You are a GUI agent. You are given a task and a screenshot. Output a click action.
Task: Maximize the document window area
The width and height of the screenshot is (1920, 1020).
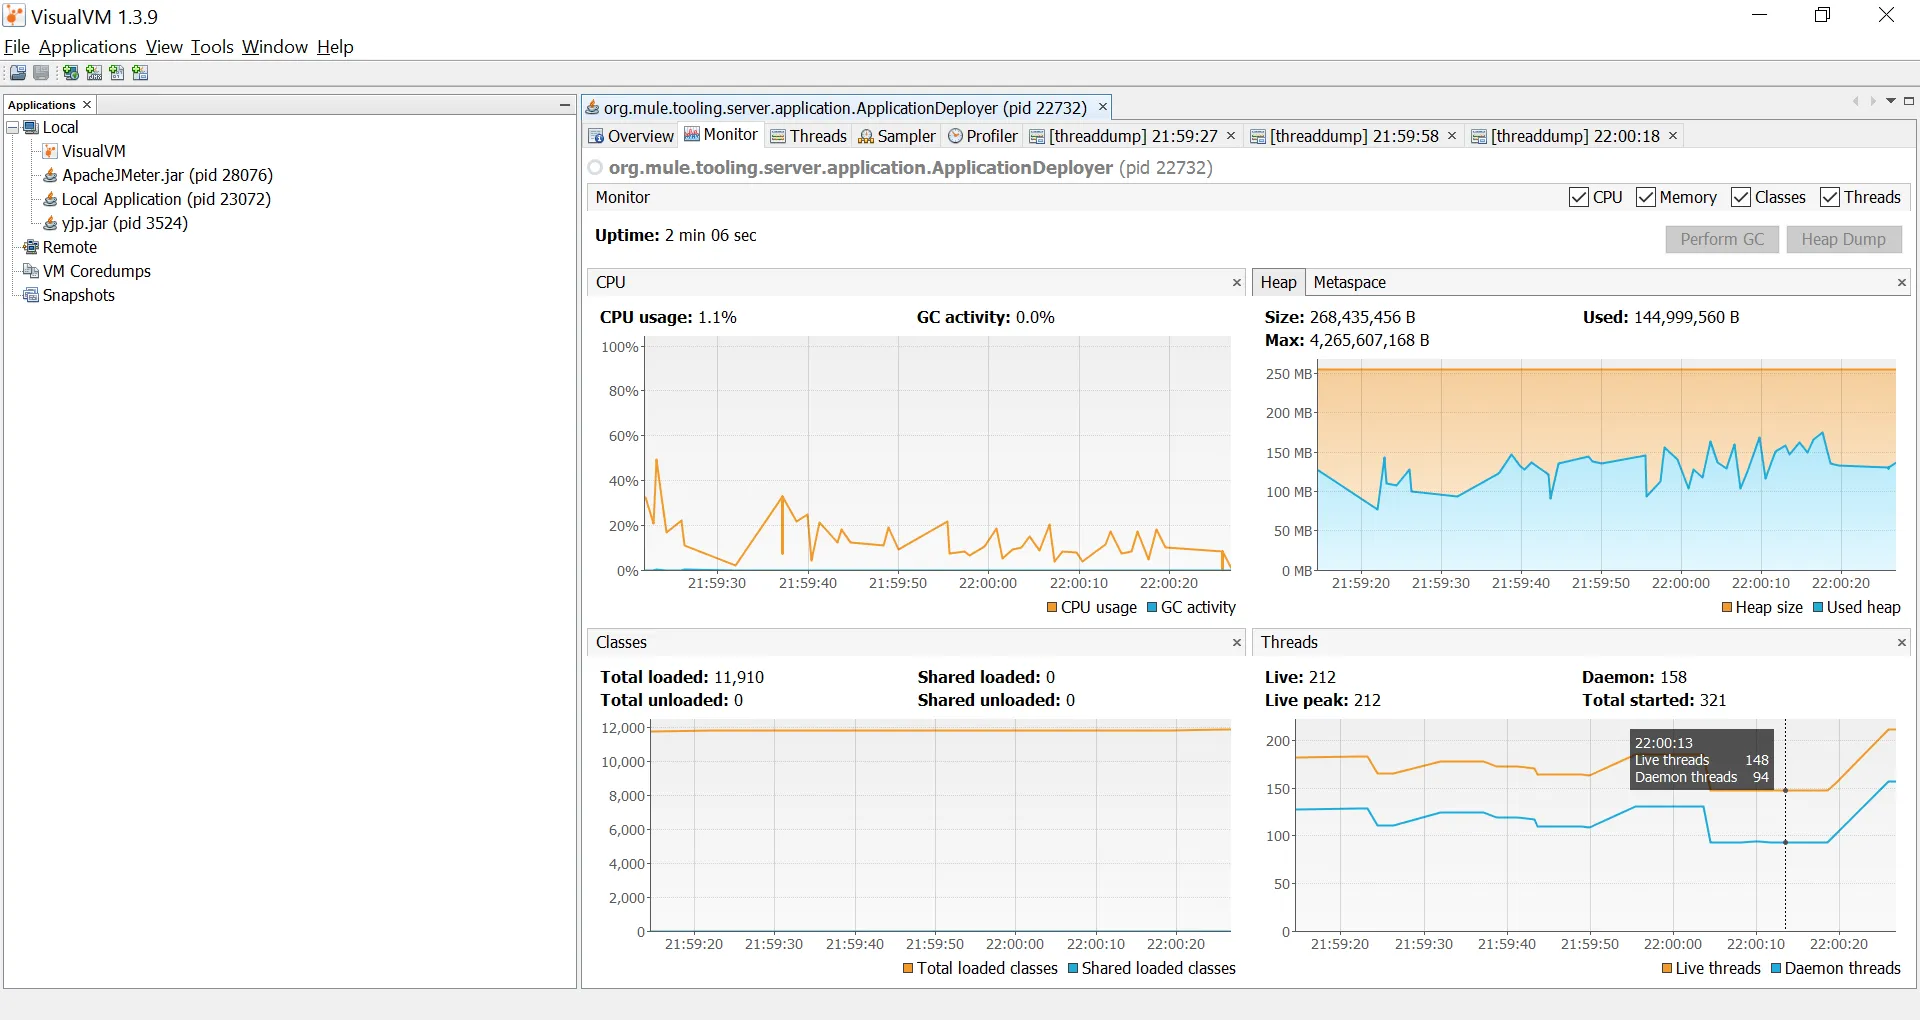click(1909, 101)
